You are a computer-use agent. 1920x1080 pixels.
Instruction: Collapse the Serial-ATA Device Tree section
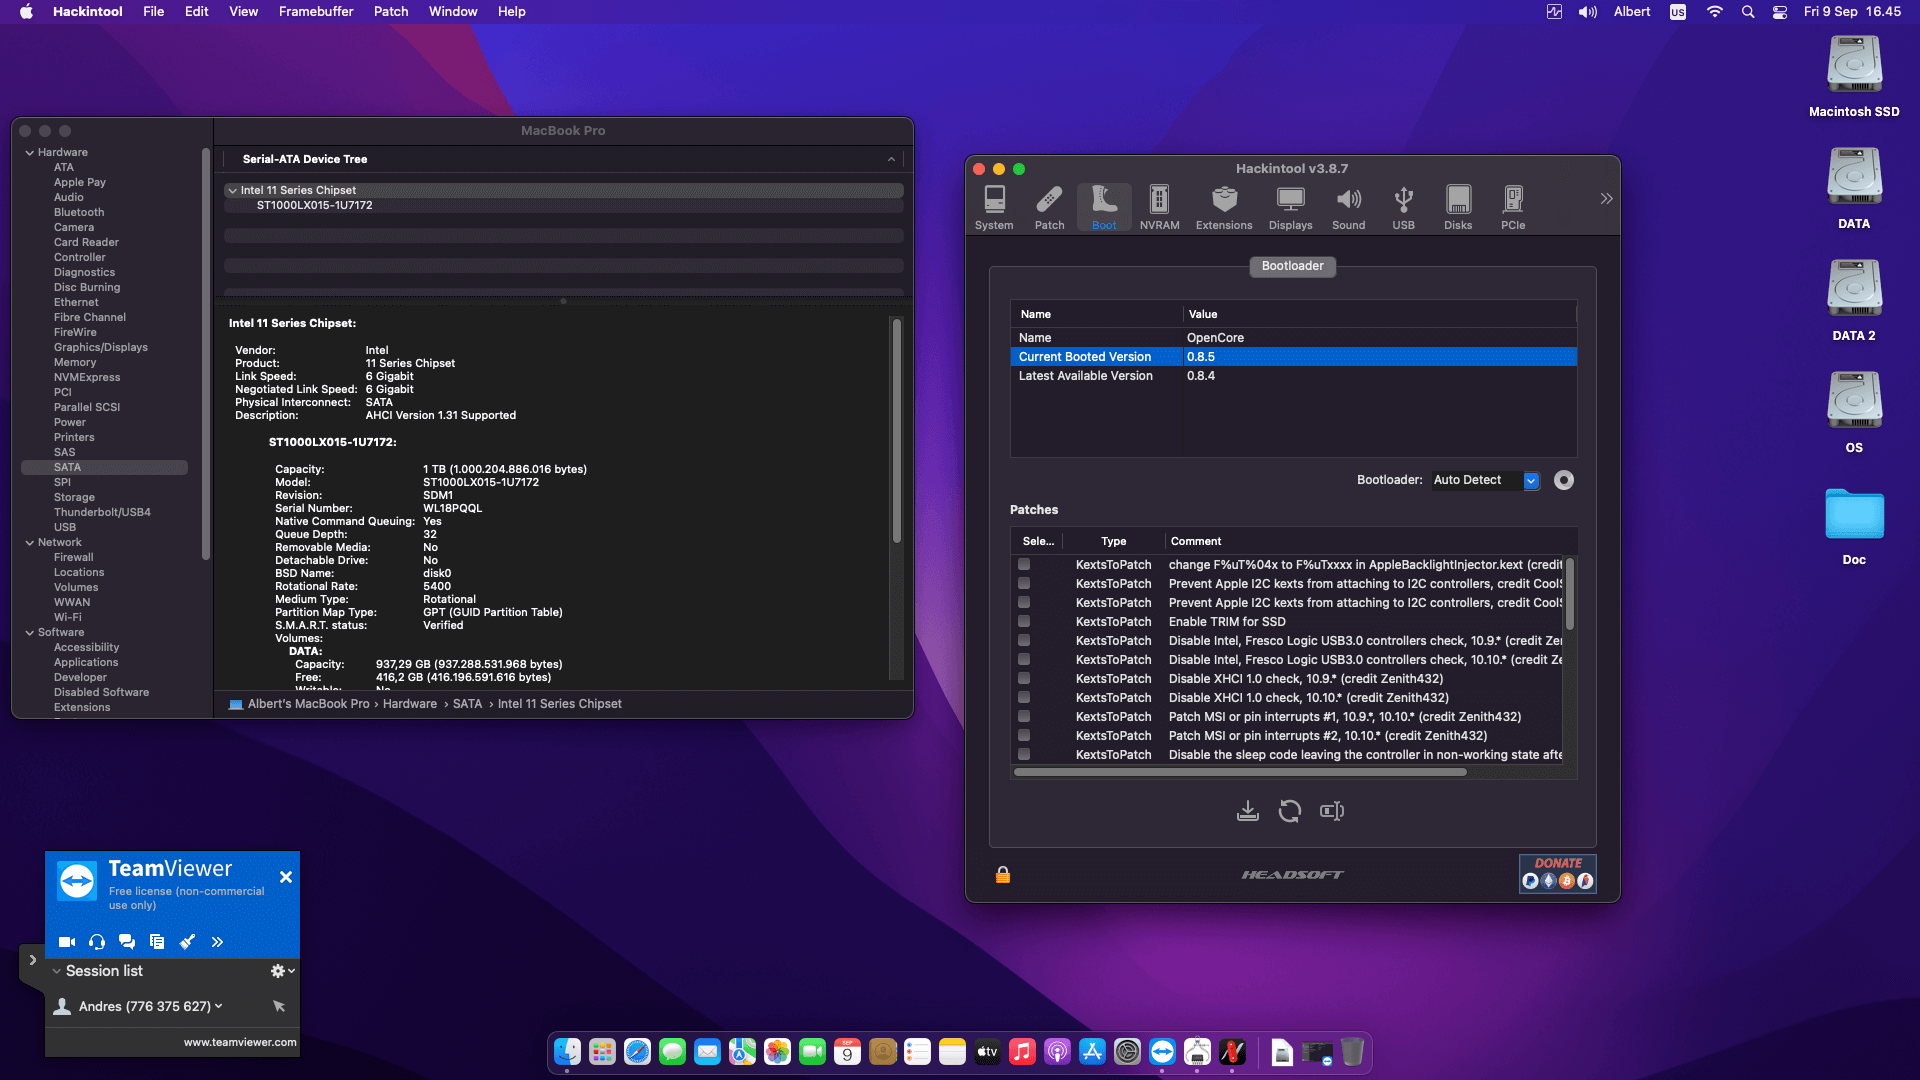(x=891, y=158)
